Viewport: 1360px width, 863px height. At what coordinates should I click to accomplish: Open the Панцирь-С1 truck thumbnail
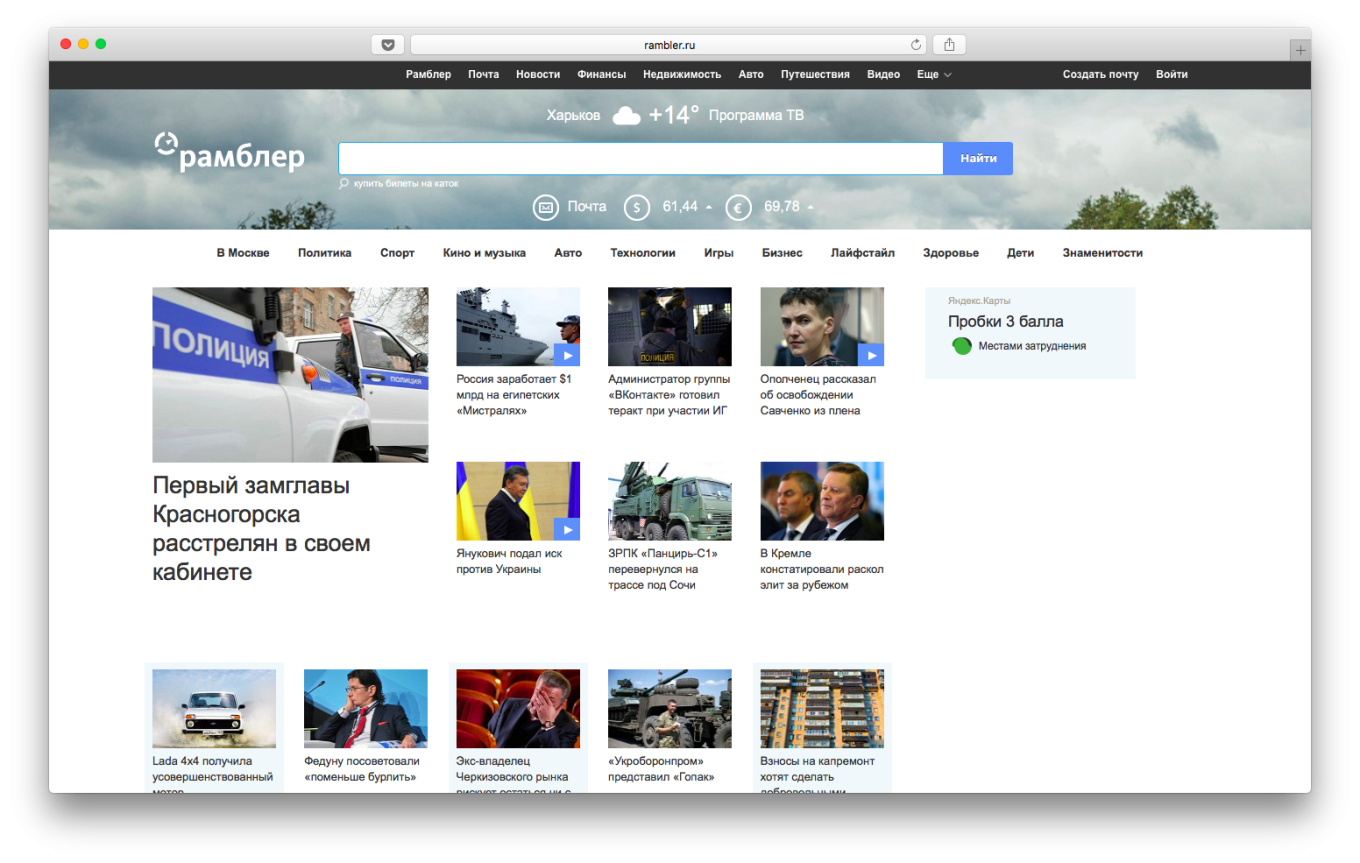670,501
